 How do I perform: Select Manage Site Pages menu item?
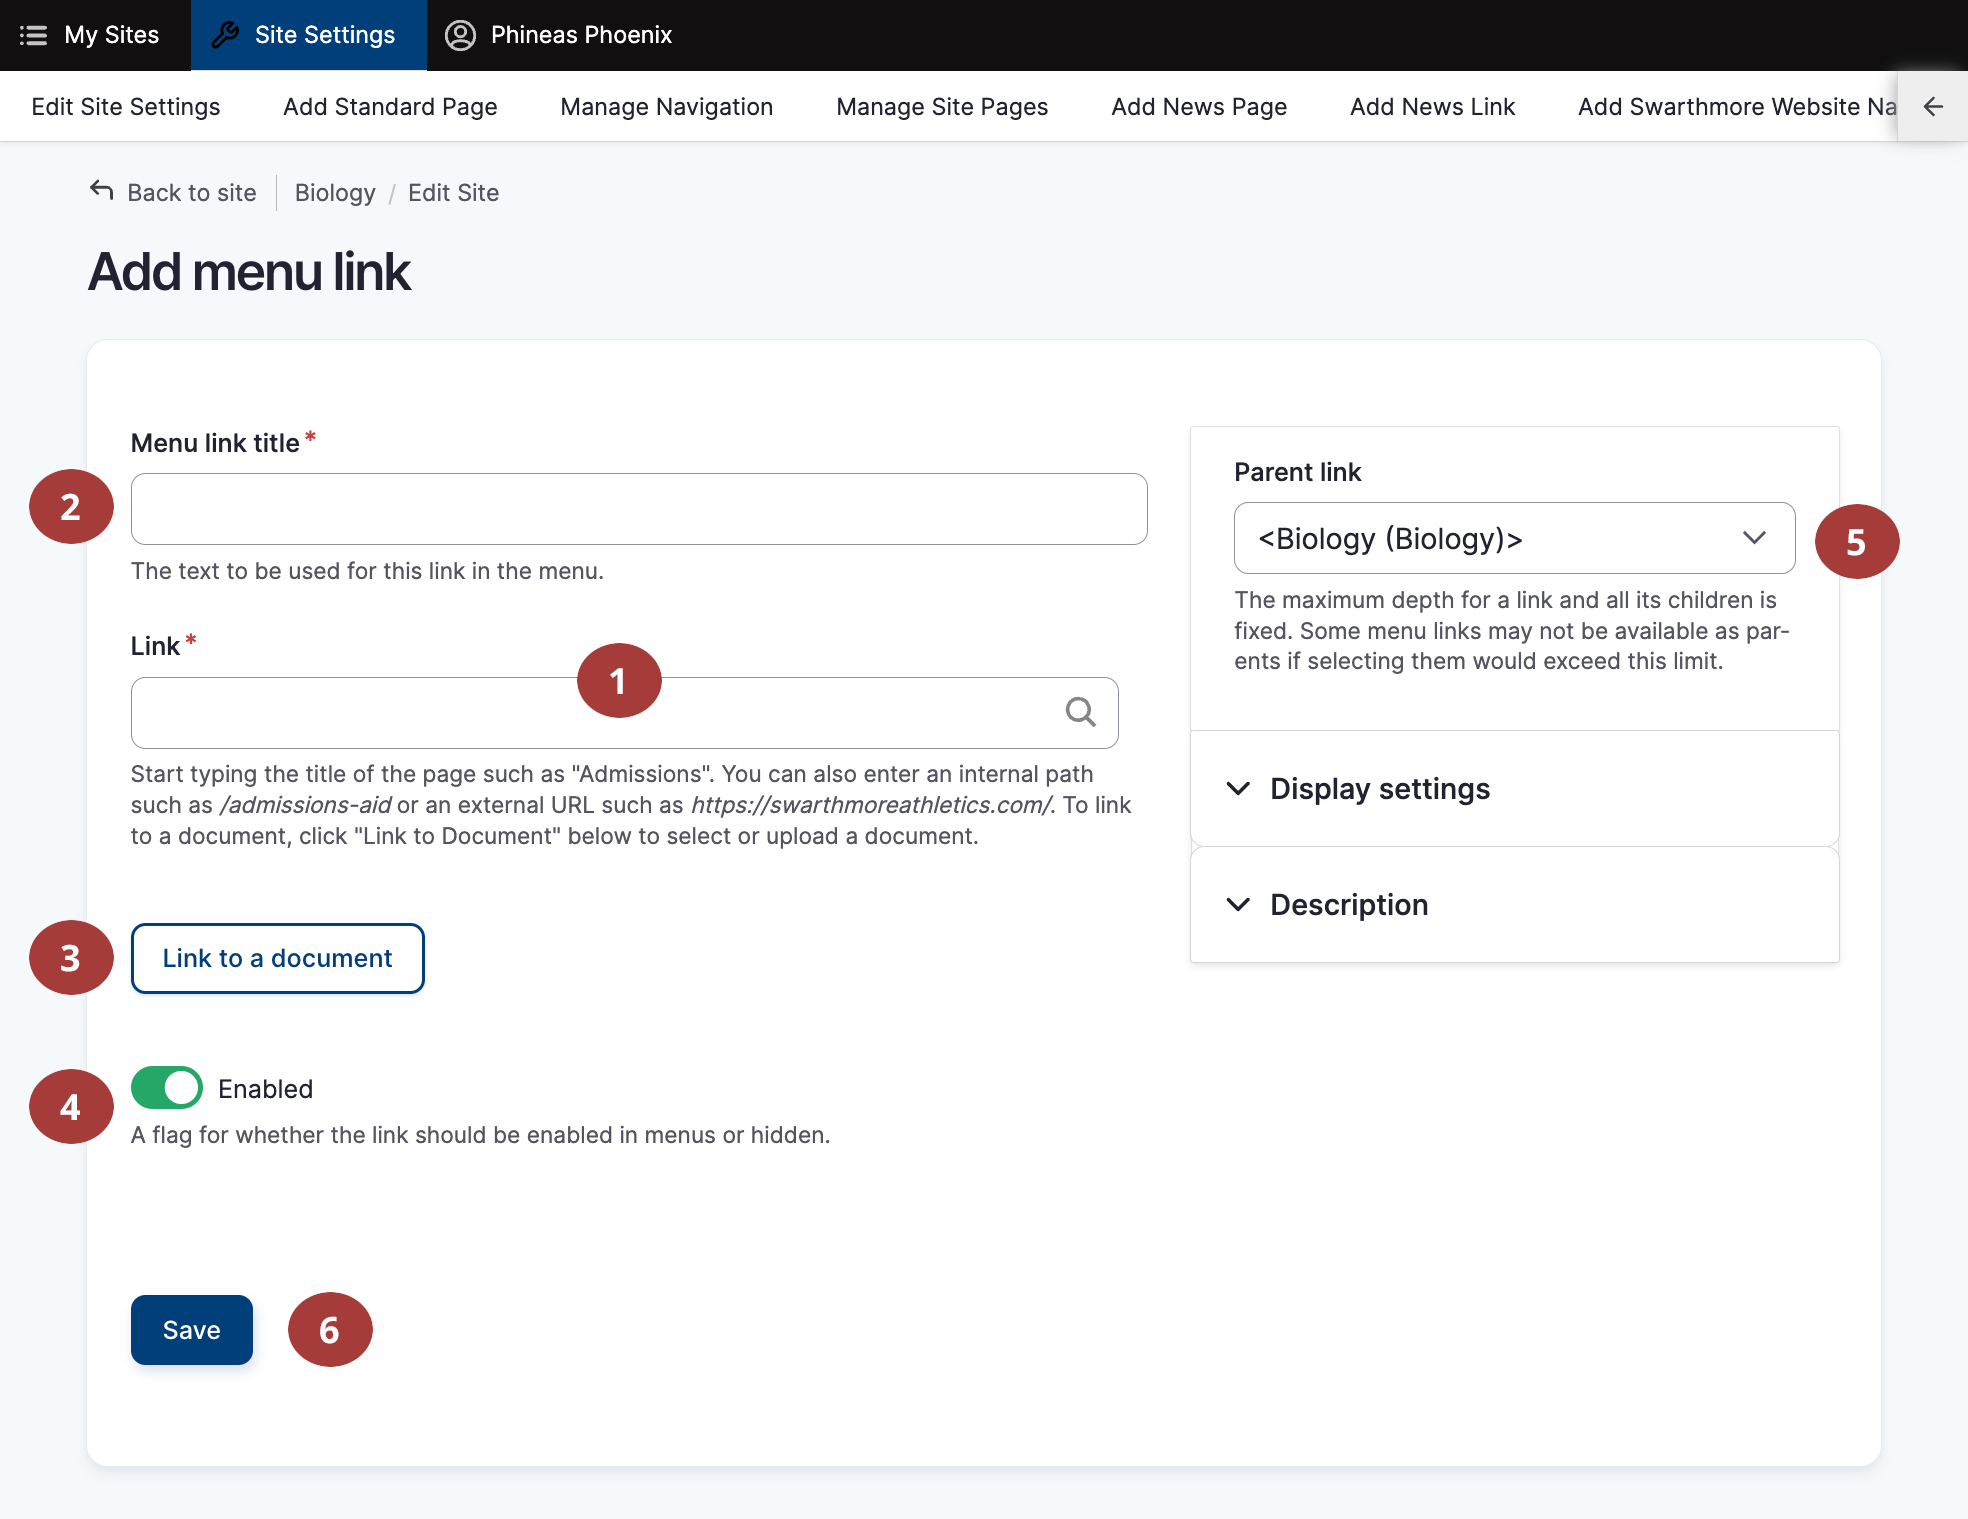[942, 106]
